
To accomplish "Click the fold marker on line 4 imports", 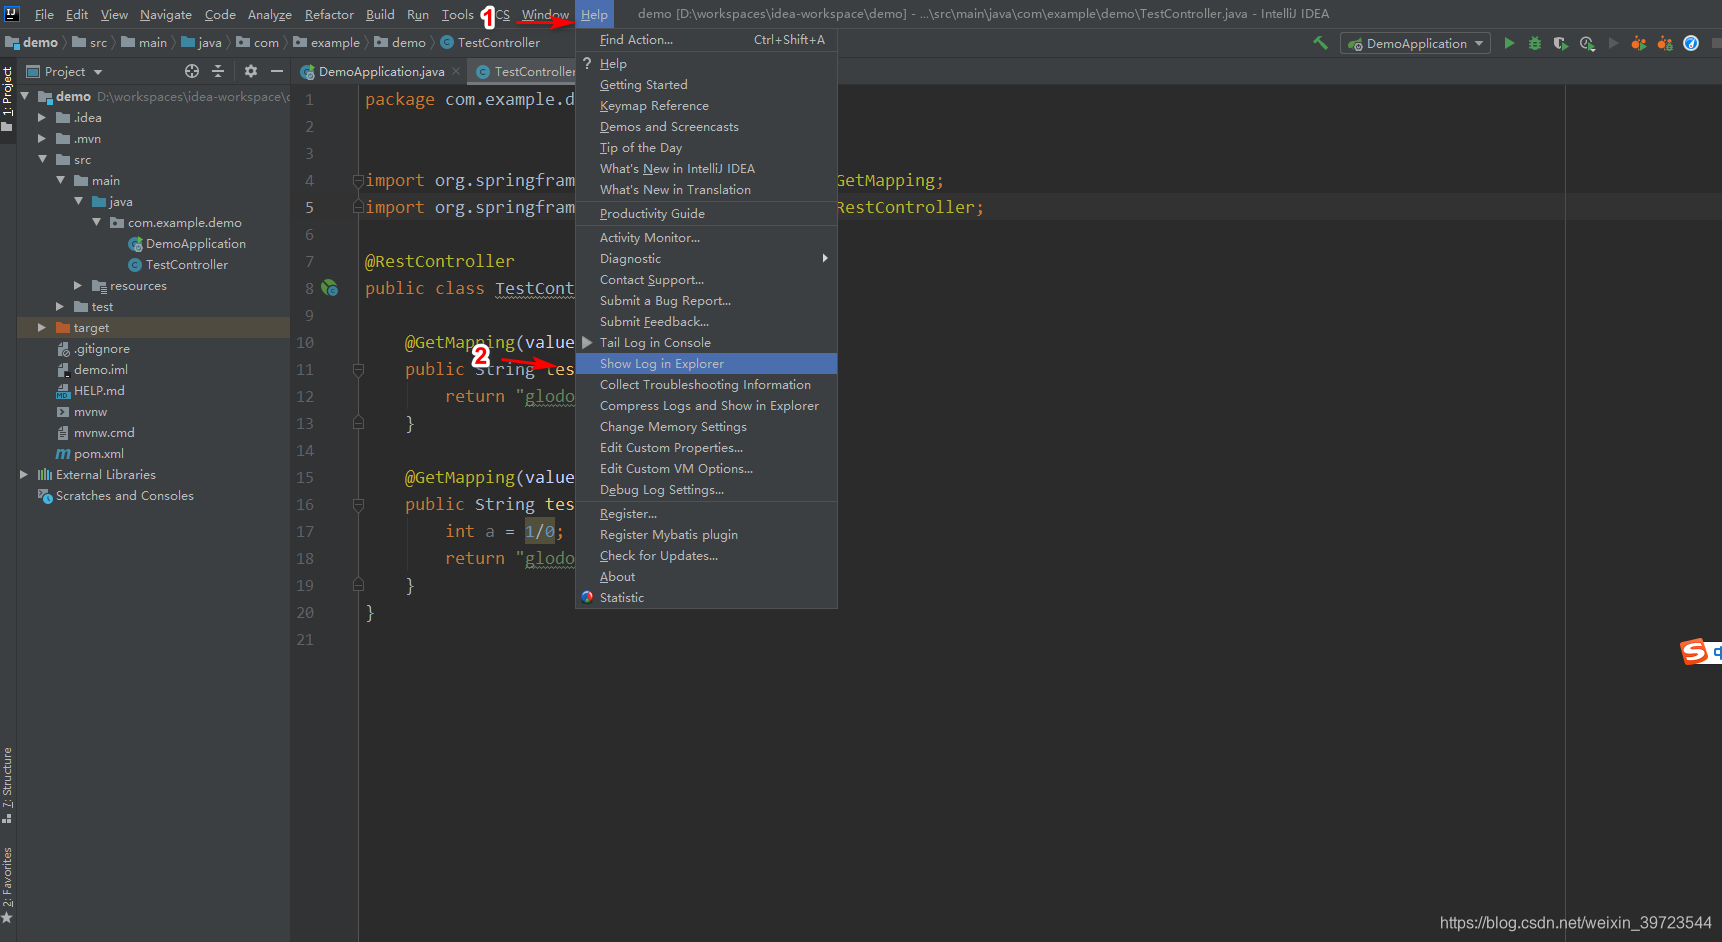I will [358, 180].
